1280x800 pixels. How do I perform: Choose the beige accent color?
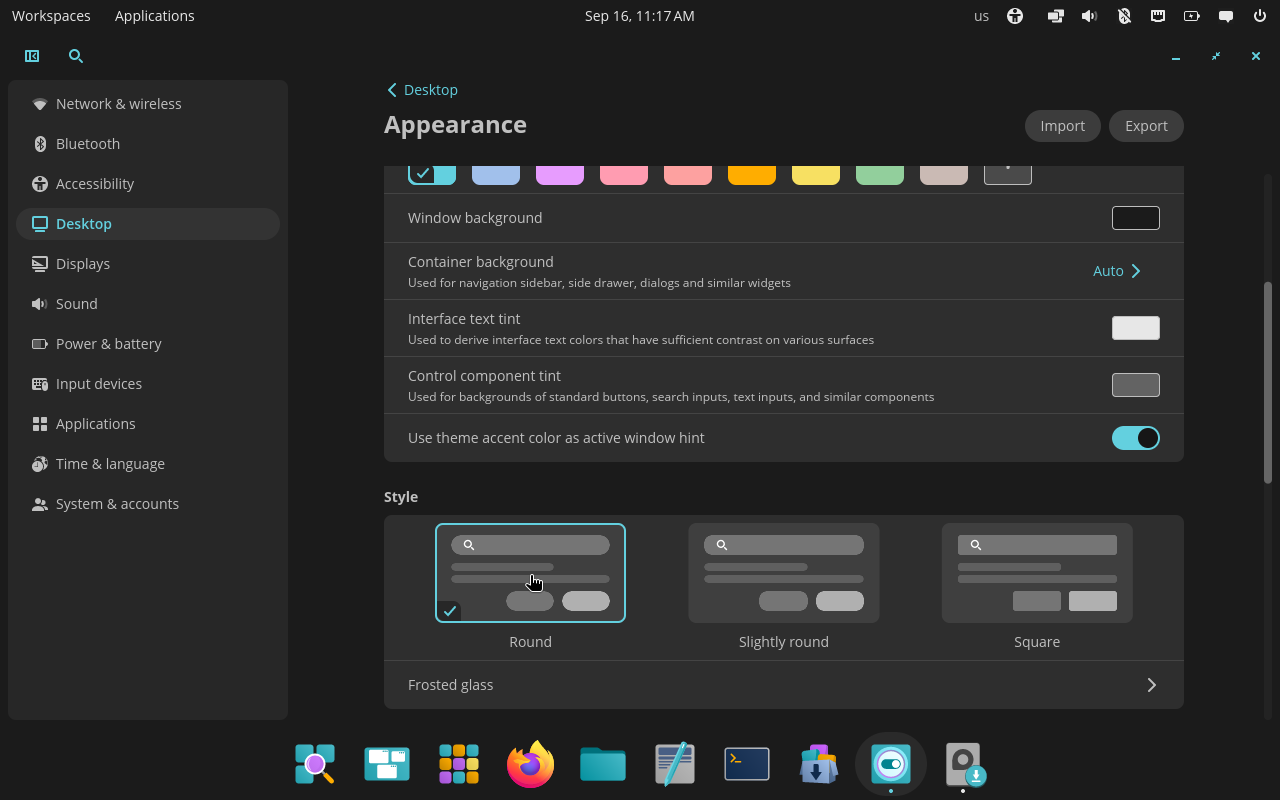(944, 175)
